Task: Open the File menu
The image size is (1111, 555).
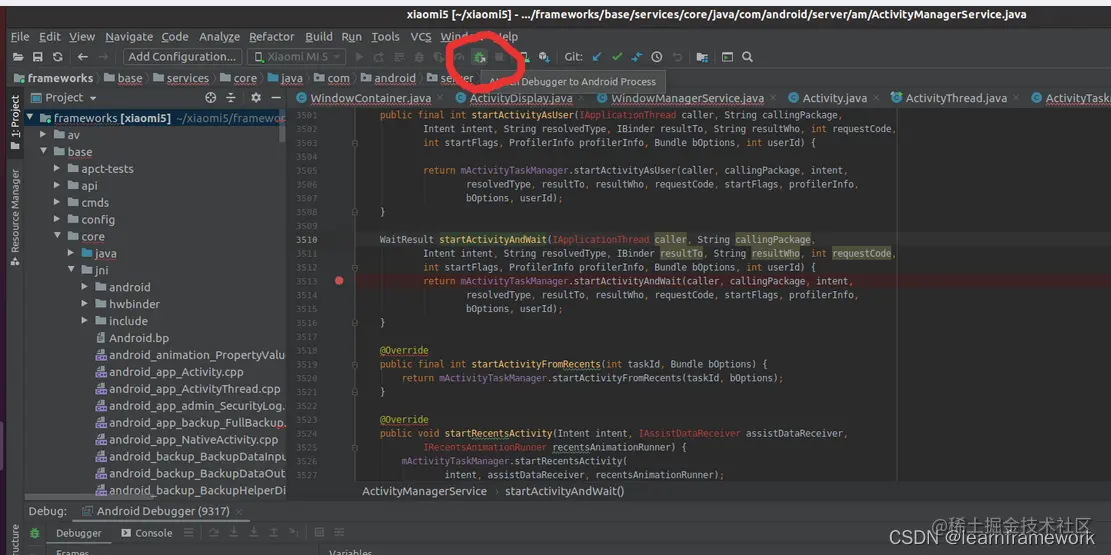Action: point(20,37)
